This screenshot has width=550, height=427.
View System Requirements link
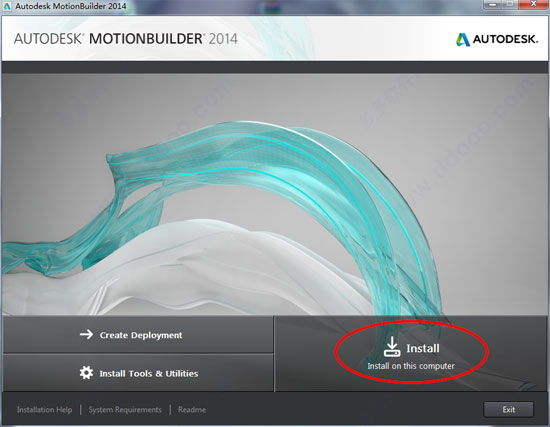click(x=125, y=409)
